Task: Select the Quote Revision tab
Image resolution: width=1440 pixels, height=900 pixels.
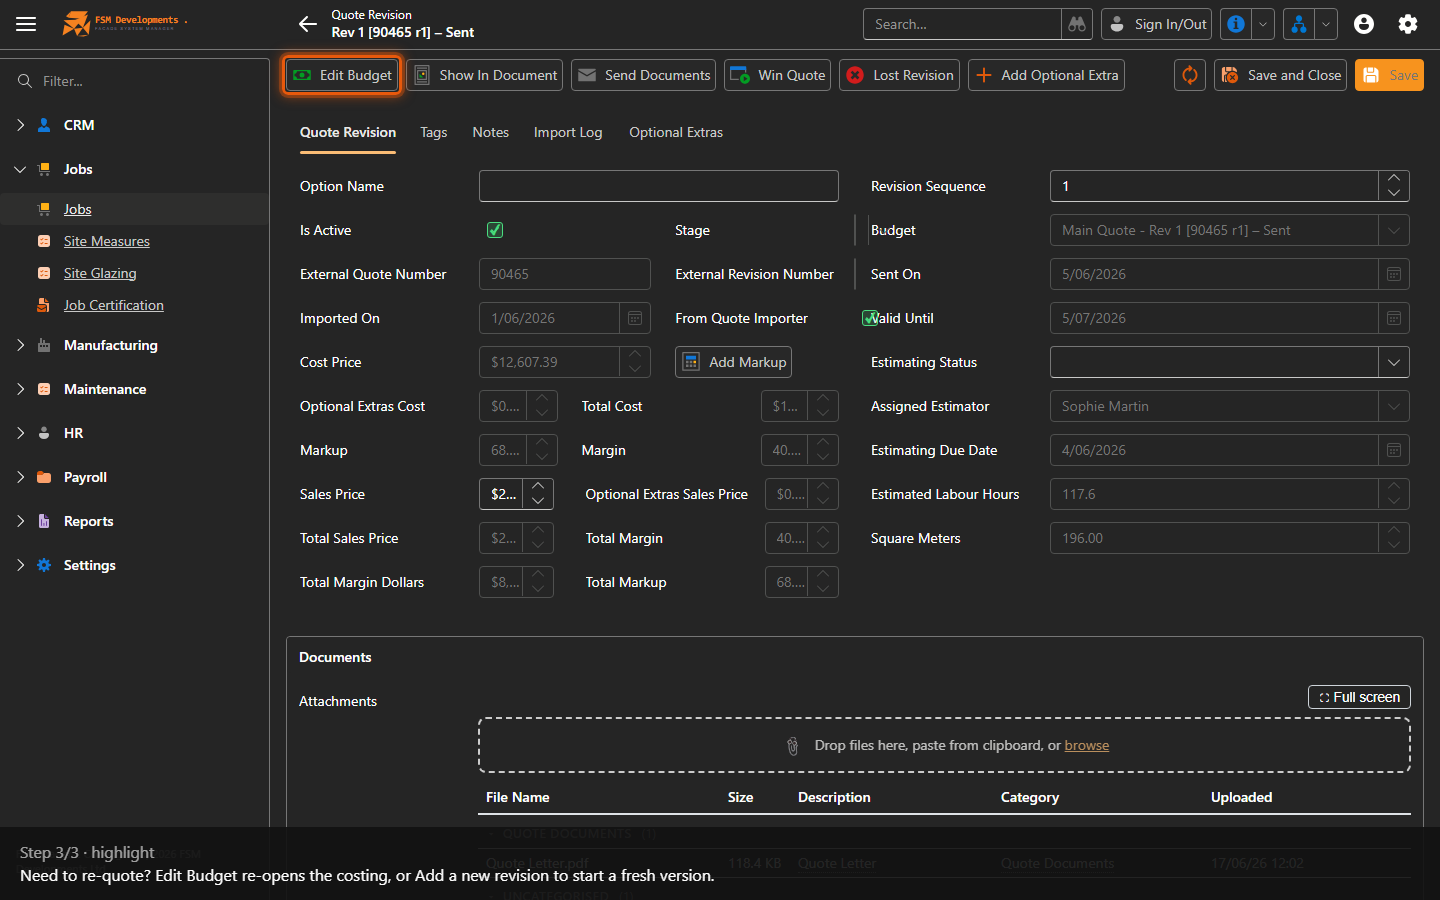Action: (348, 132)
